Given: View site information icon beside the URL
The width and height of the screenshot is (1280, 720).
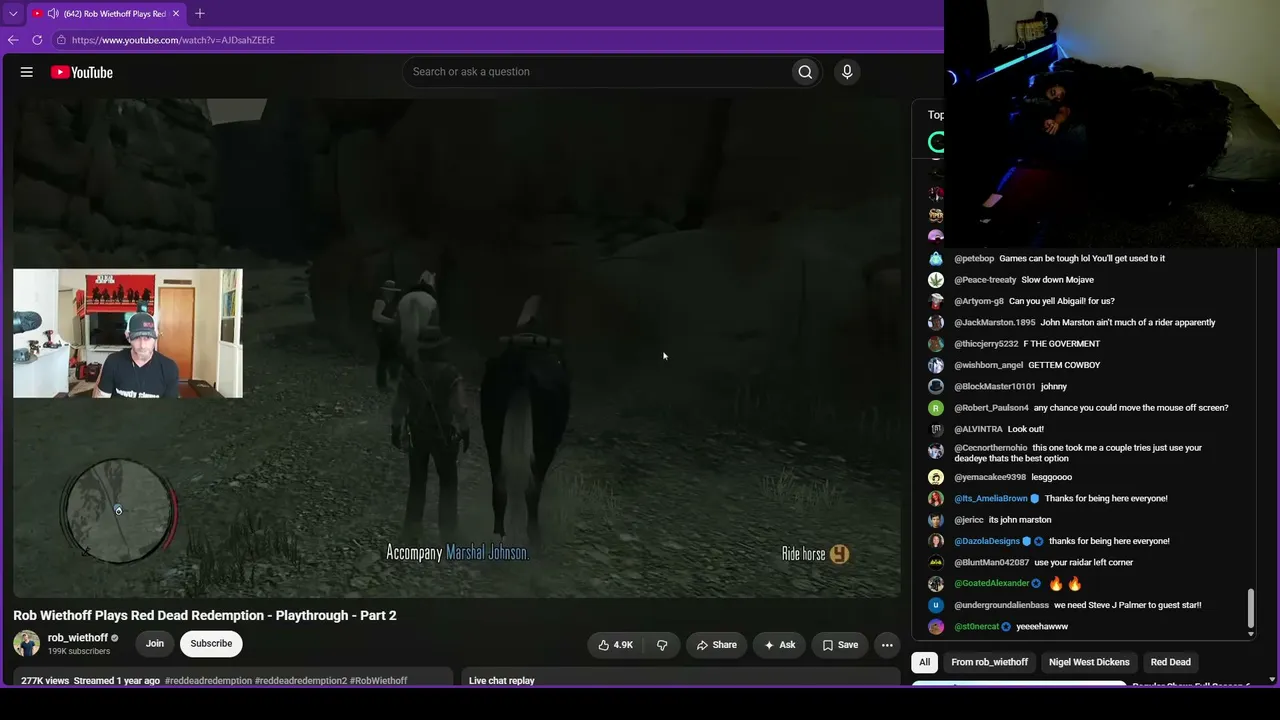Looking at the screenshot, I should 61,40.
